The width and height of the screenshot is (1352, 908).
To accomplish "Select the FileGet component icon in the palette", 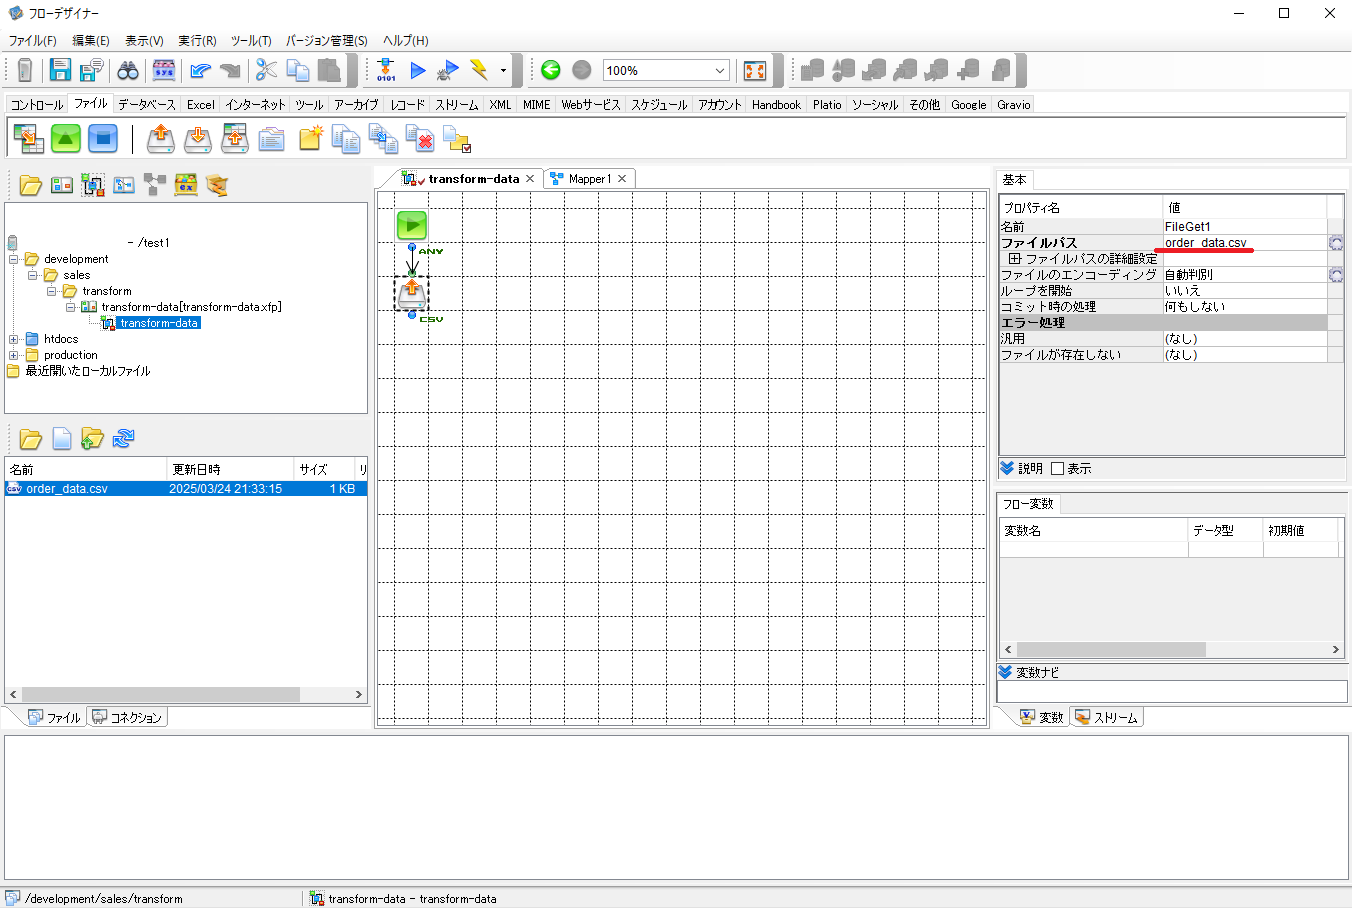I will pyautogui.click(x=161, y=138).
